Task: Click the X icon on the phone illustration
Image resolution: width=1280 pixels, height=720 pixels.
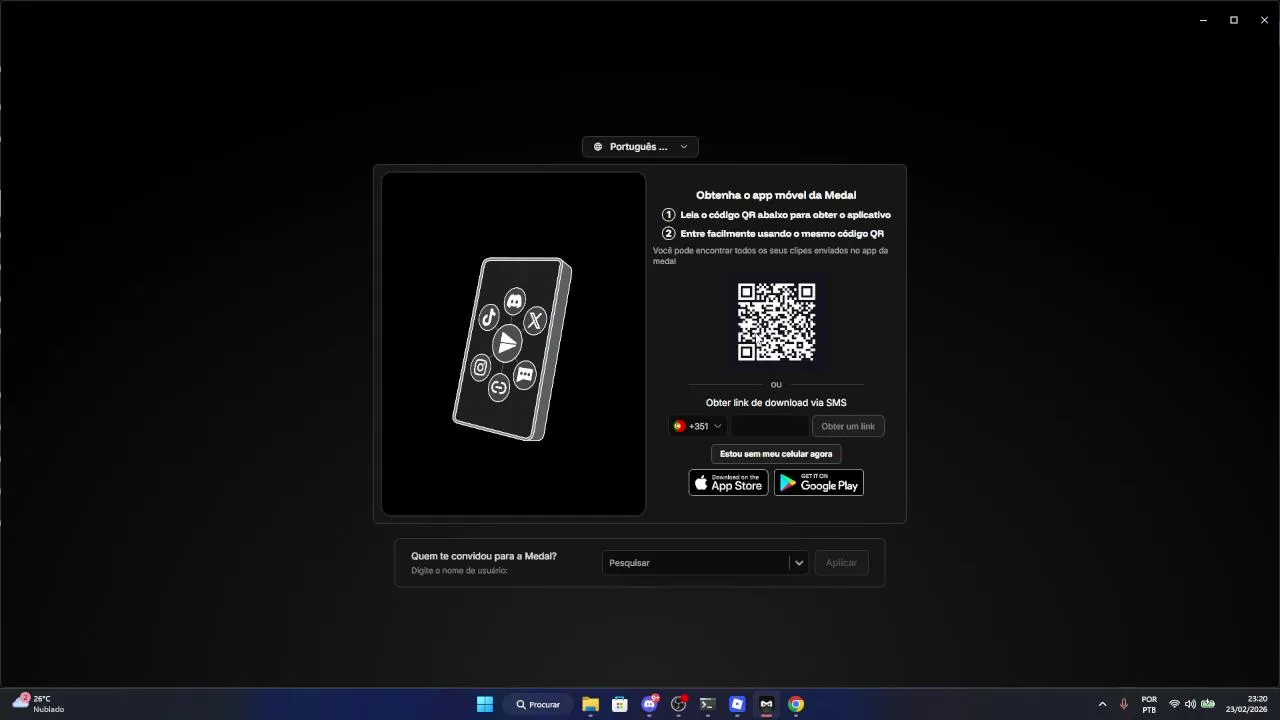Action: pyautogui.click(x=535, y=320)
